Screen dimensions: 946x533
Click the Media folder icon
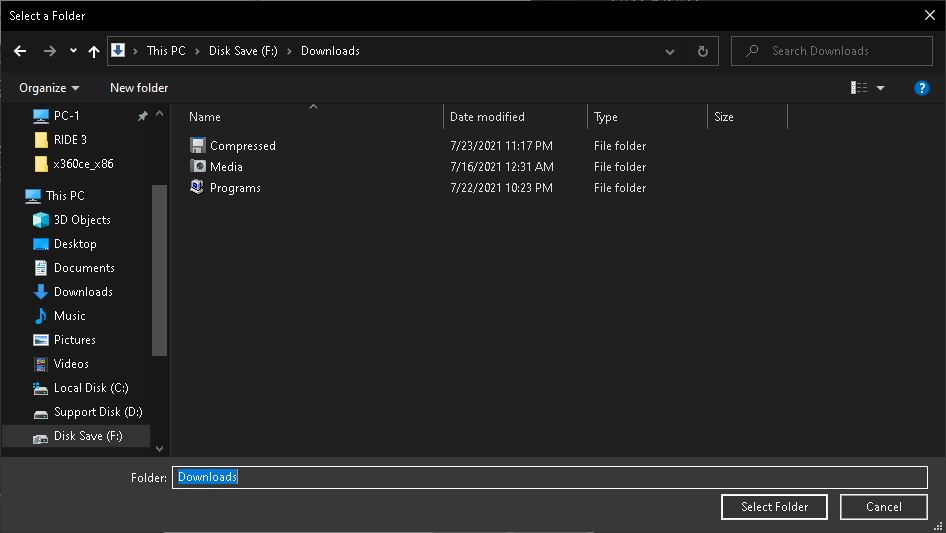coord(197,166)
